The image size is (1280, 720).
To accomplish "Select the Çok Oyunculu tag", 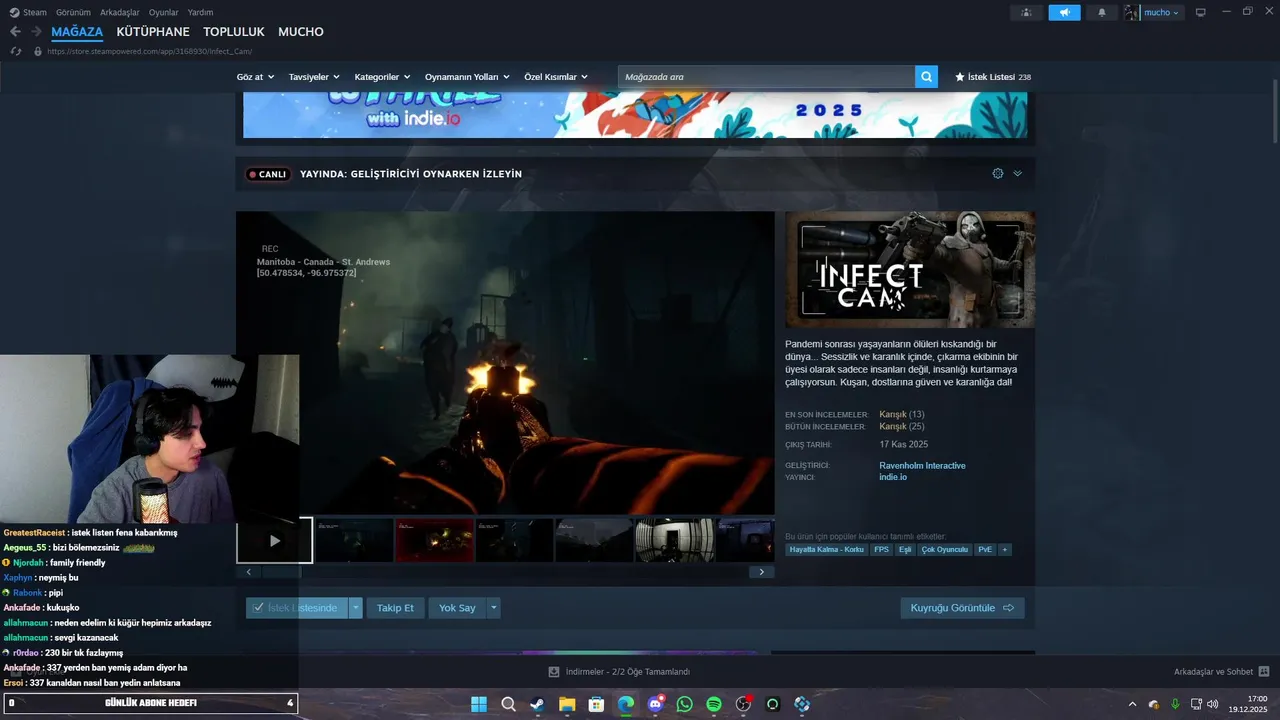I will (x=945, y=550).
